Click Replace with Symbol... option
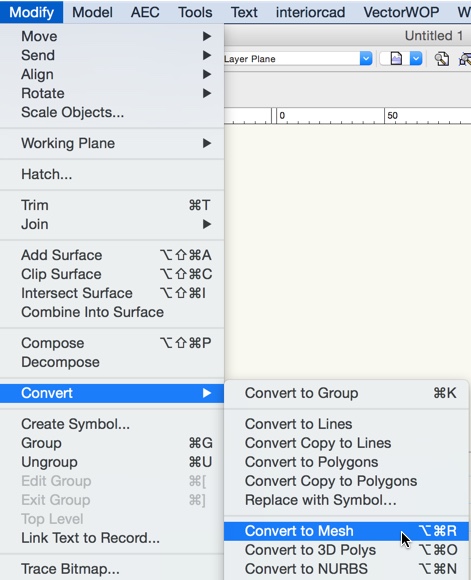The width and height of the screenshot is (471, 580). coord(346,500)
